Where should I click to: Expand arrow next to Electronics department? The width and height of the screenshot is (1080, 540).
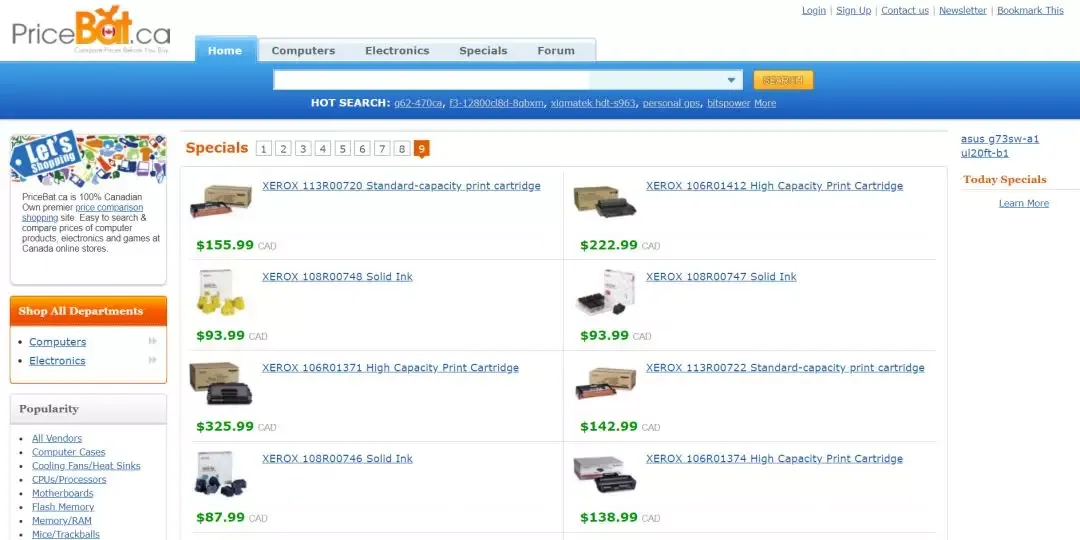[x=153, y=360]
